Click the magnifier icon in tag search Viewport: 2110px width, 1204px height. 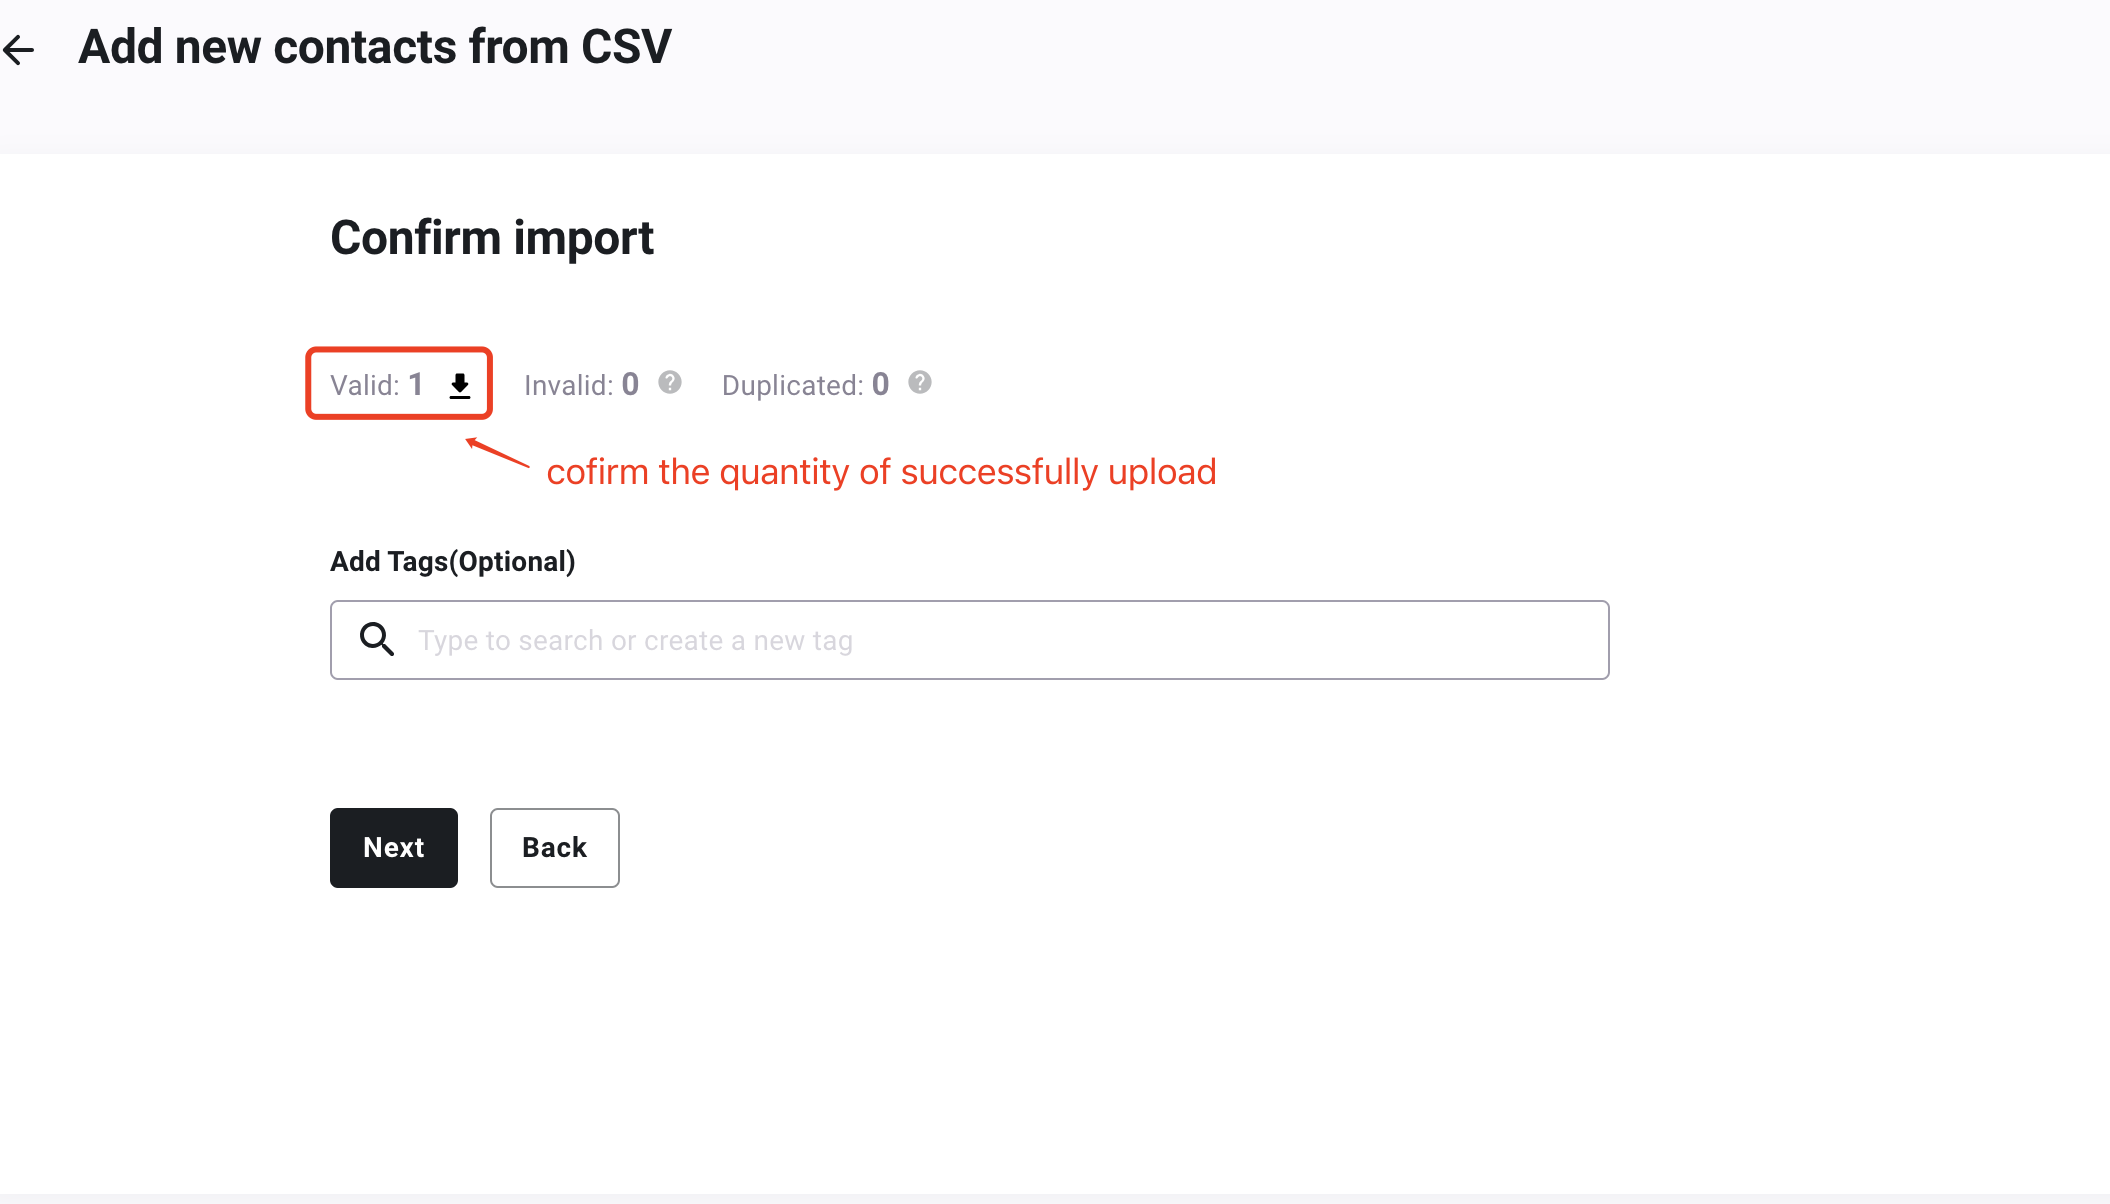(x=377, y=639)
